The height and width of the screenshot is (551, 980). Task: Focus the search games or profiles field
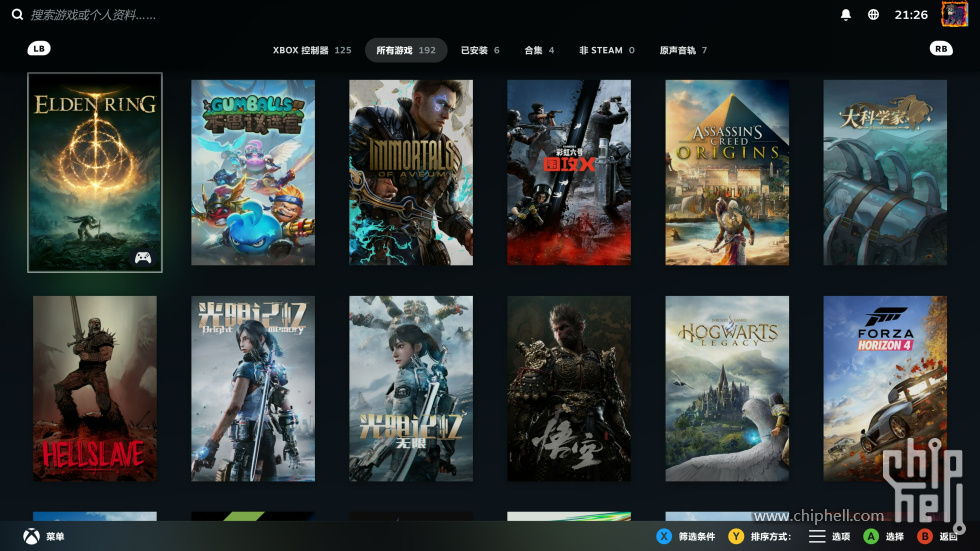[x=94, y=14]
